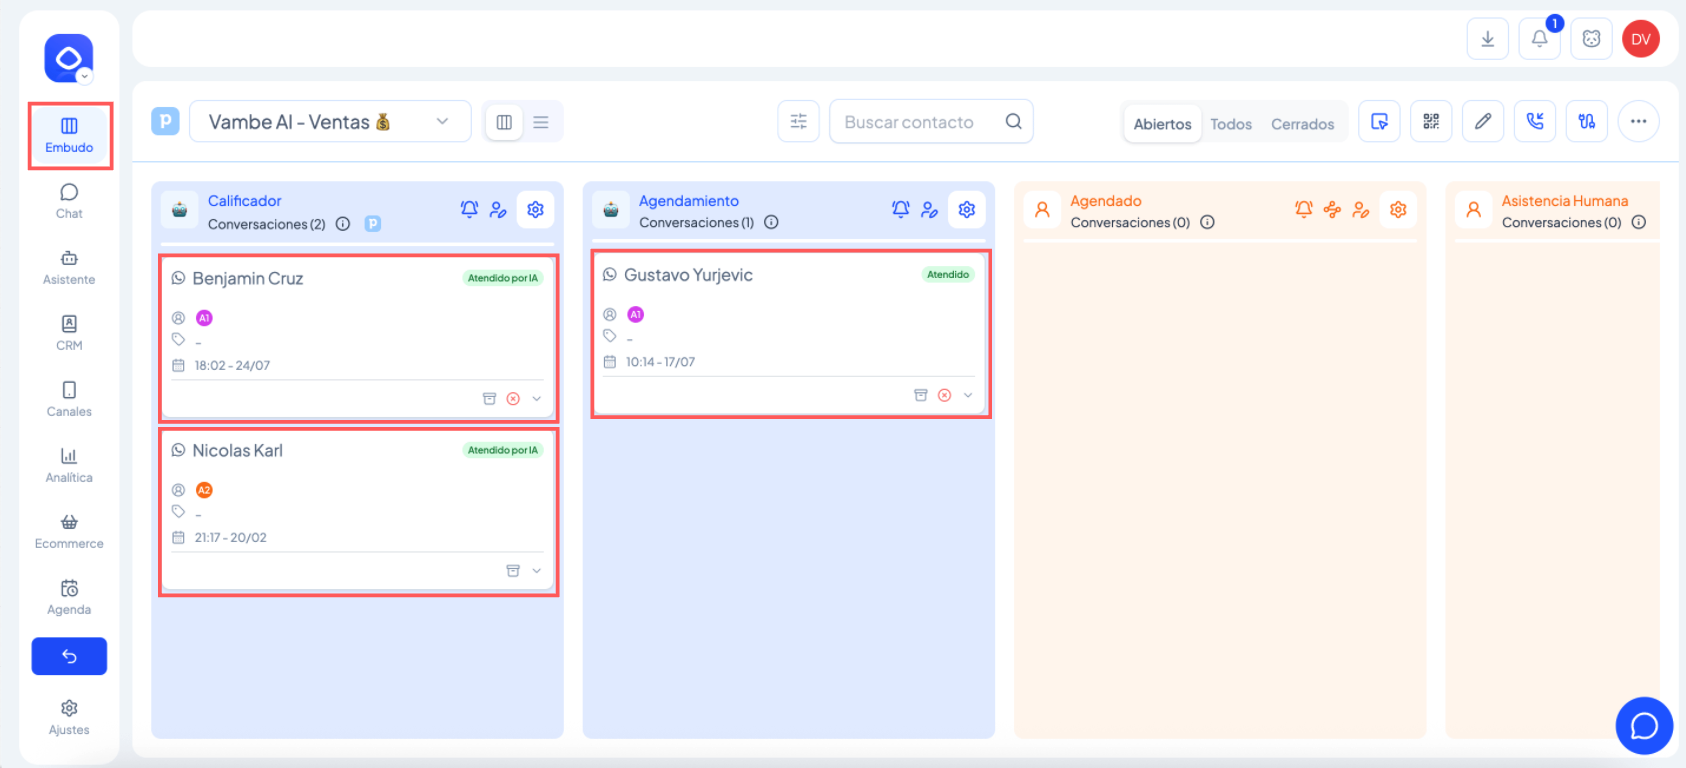Expand Gustavo Yurjevic card chevron
This screenshot has width=1686, height=768.
click(968, 396)
